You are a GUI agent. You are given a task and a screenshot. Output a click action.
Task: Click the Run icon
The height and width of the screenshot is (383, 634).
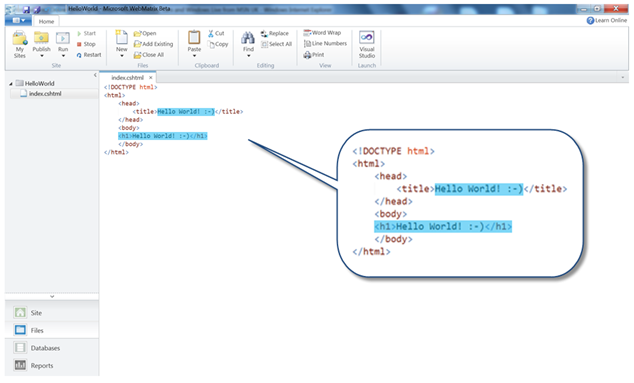pyautogui.click(x=63, y=38)
